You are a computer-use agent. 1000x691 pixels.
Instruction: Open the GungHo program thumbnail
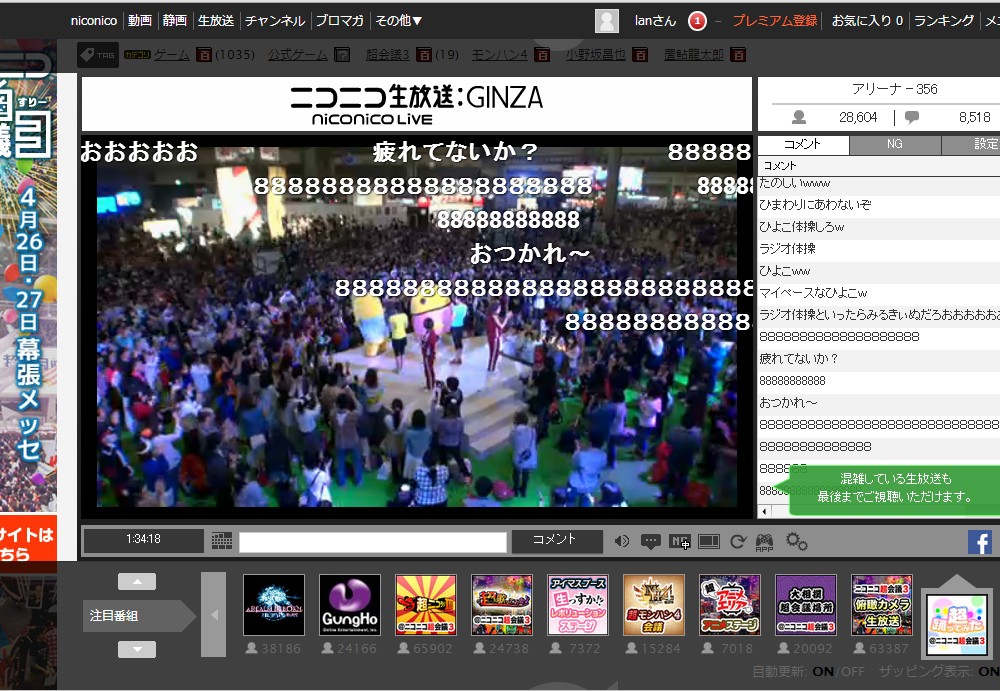click(350, 605)
